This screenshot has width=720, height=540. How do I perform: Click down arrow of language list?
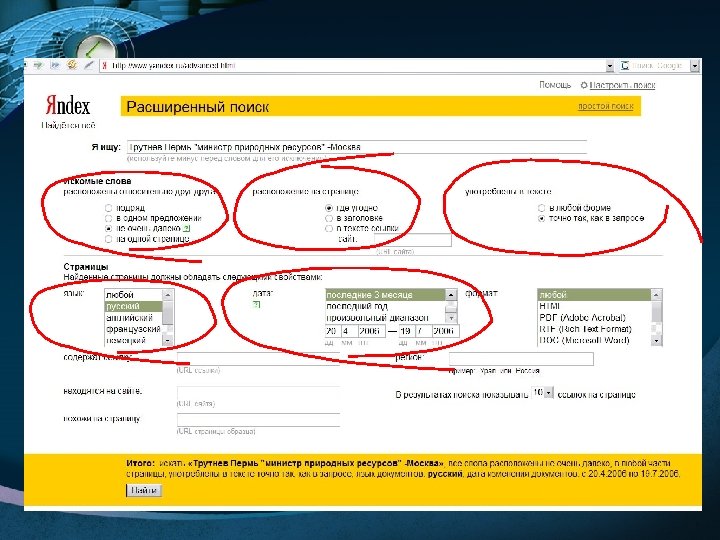tap(168, 341)
